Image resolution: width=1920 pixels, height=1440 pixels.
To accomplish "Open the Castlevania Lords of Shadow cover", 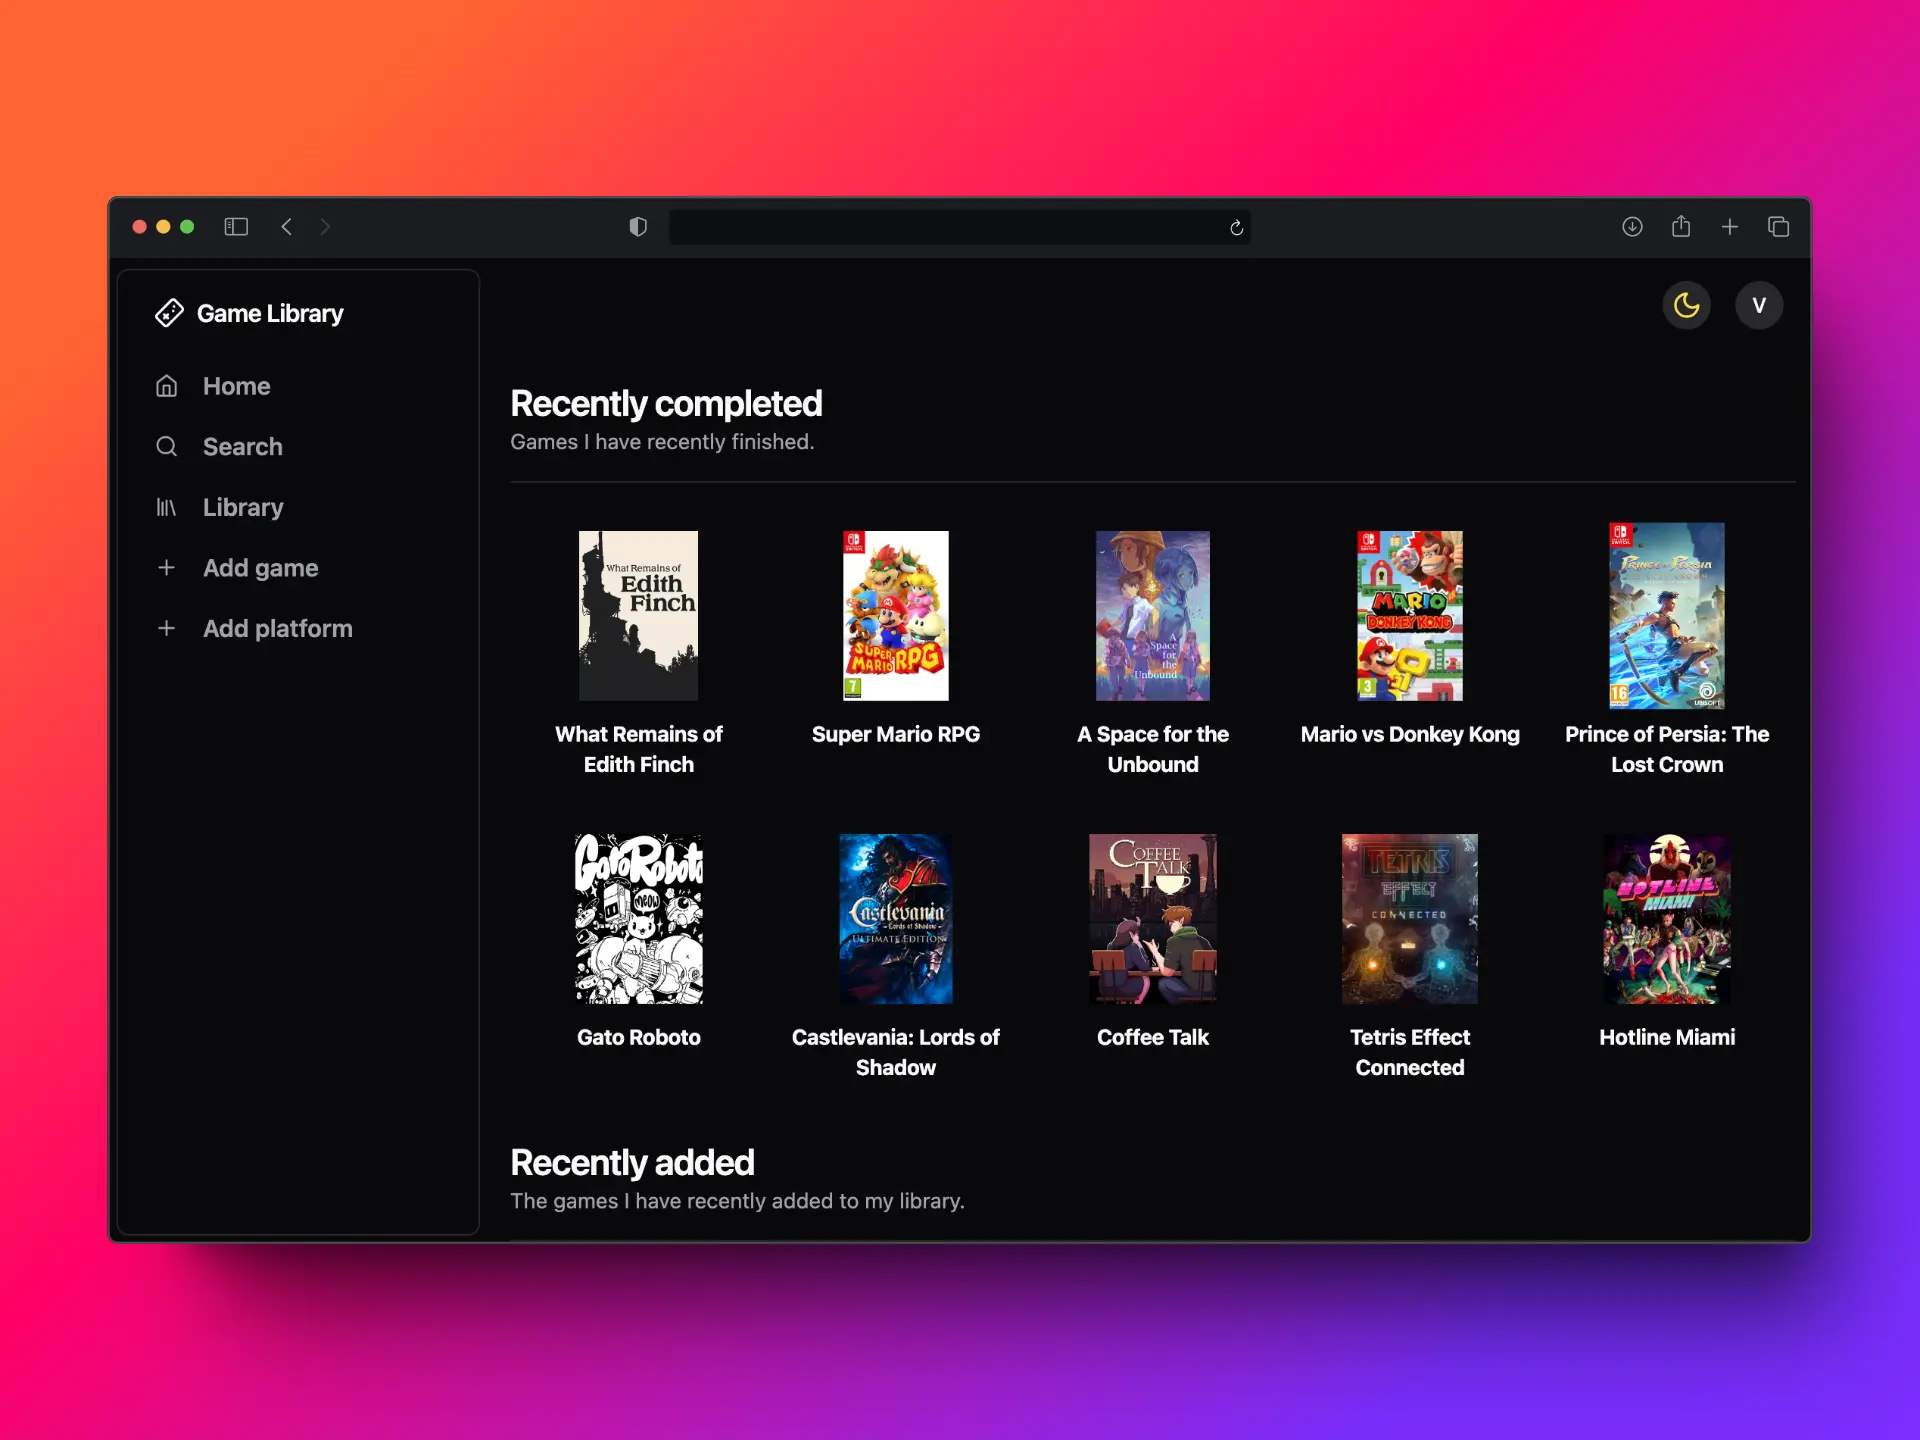I will (x=895, y=918).
